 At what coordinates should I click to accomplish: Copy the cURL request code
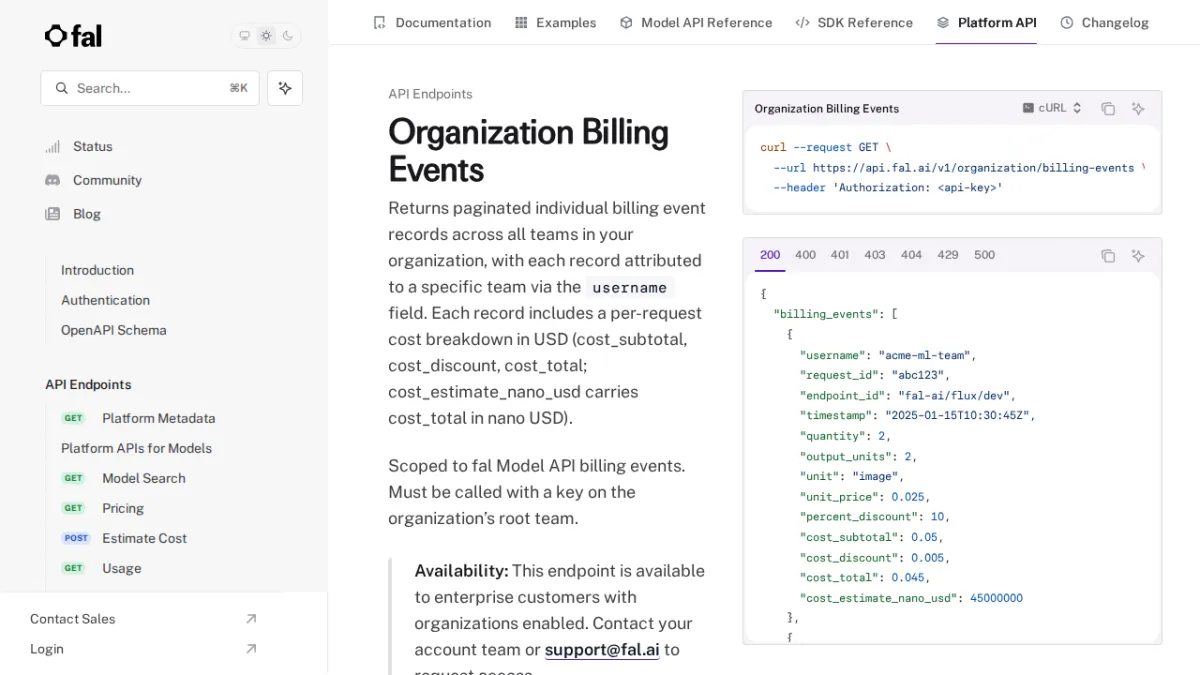pyautogui.click(x=1108, y=109)
